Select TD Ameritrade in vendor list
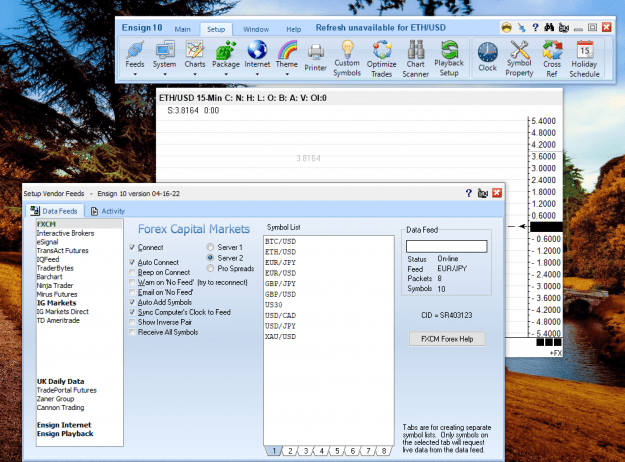Image resolution: width=625 pixels, height=462 pixels. pyautogui.click(x=58, y=320)
